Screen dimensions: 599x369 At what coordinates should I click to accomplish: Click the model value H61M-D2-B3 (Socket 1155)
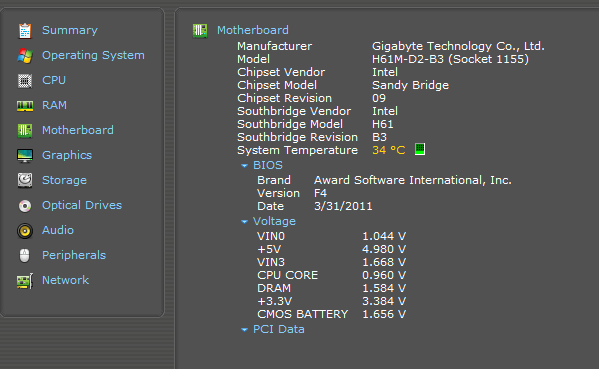point(450,59)
